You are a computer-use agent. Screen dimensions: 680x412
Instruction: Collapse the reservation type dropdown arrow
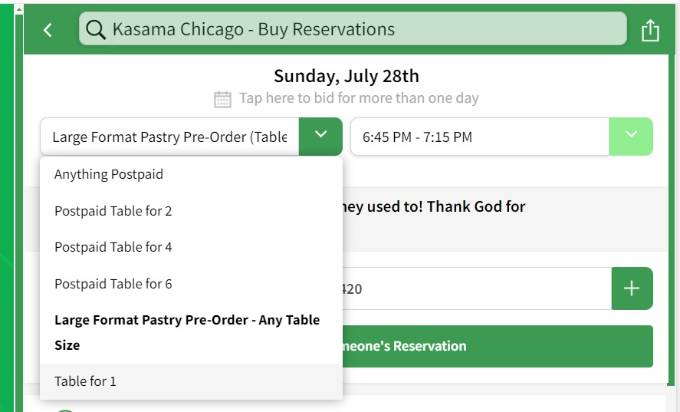click(320, 136)
